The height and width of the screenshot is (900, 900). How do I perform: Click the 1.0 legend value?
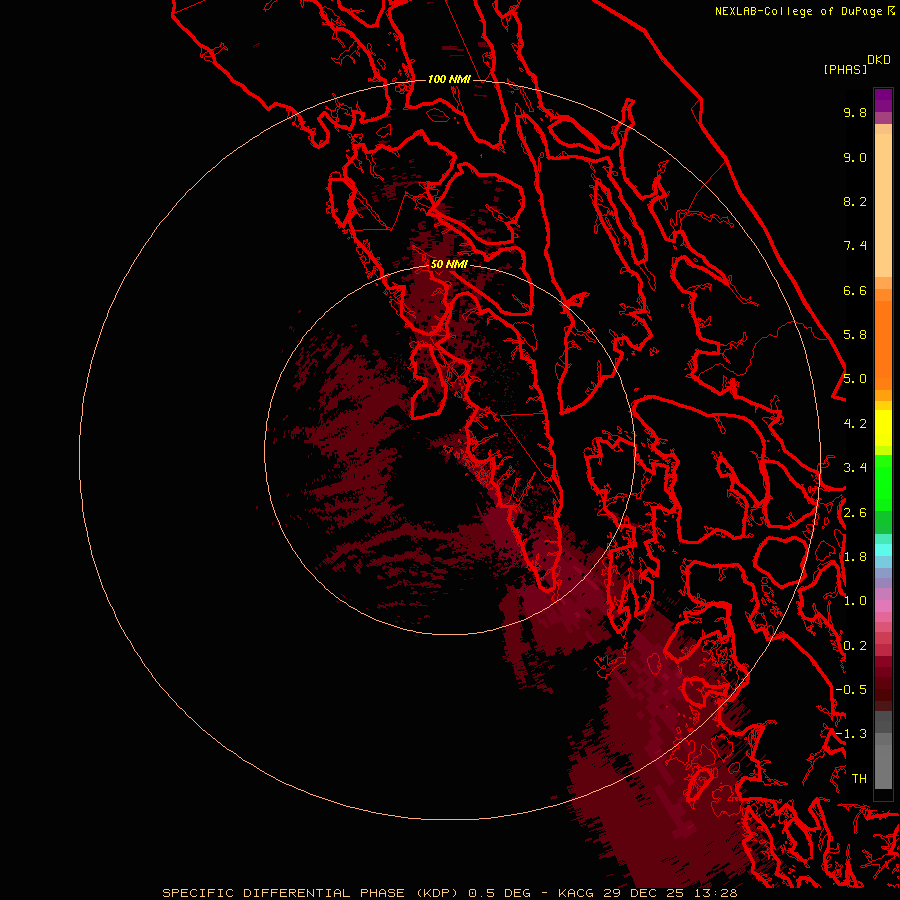coord(855,601)
